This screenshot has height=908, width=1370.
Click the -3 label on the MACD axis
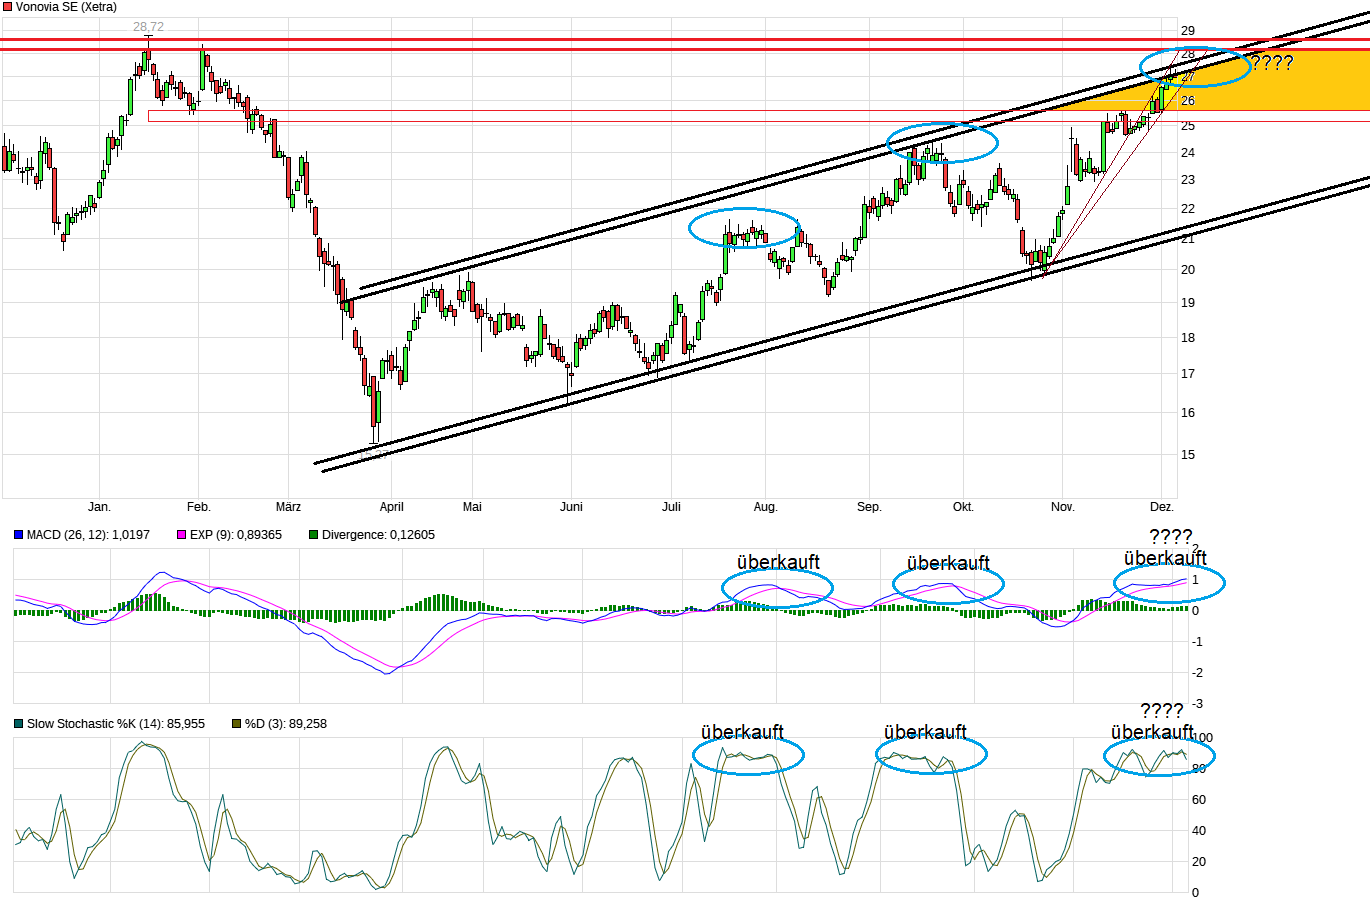1197,704
